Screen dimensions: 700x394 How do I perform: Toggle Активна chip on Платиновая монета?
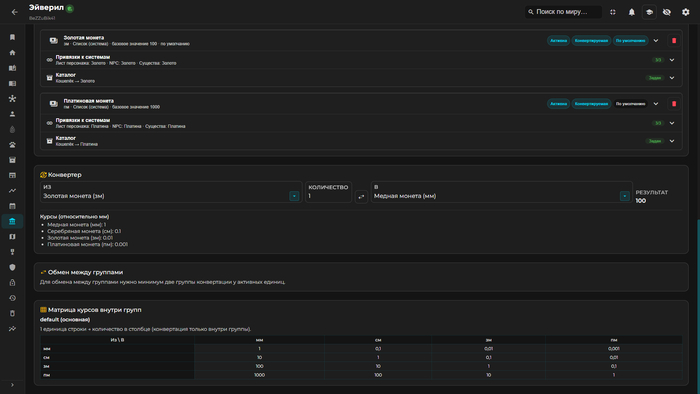point(558,104)
